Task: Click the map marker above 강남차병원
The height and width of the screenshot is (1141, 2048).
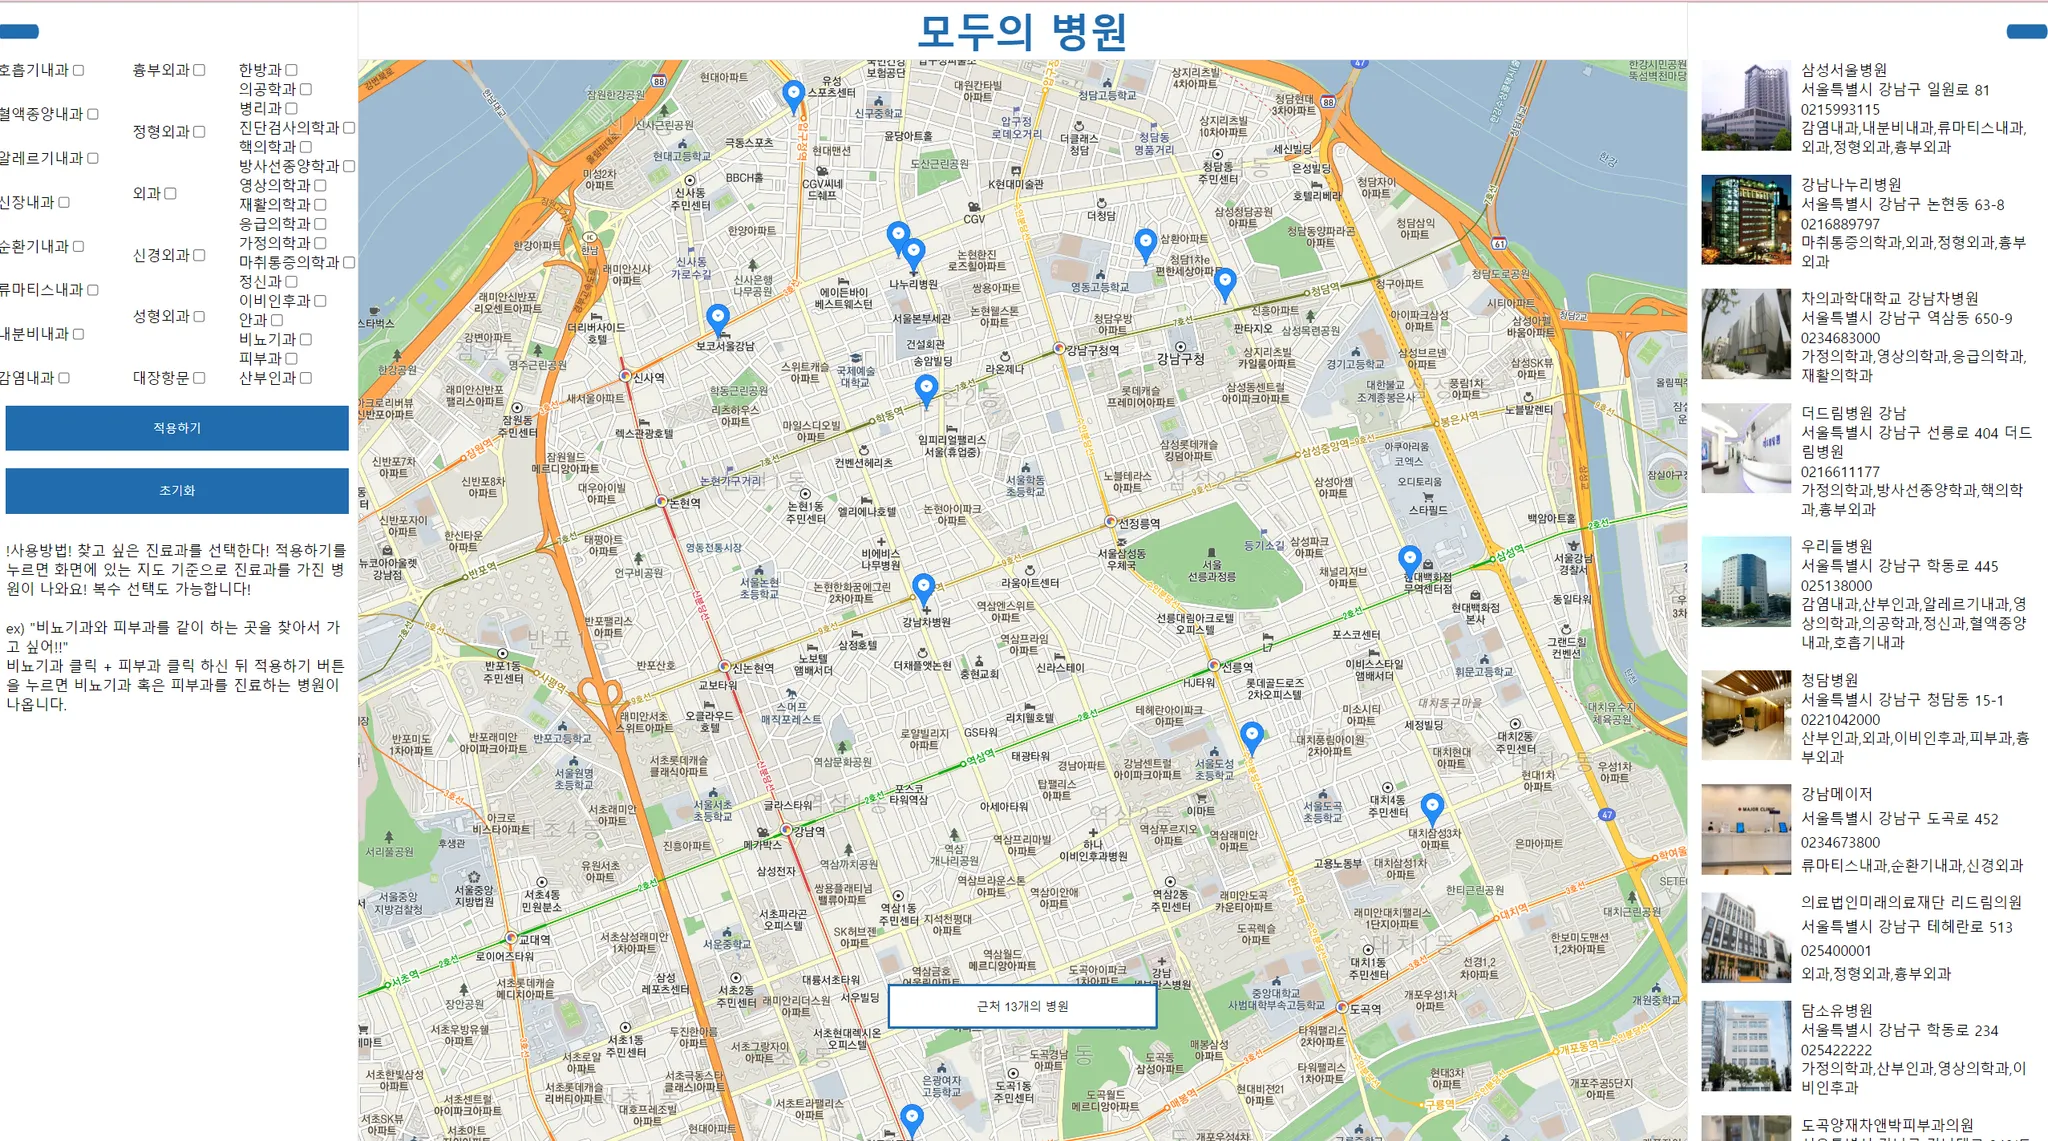Action: [924, 587]
